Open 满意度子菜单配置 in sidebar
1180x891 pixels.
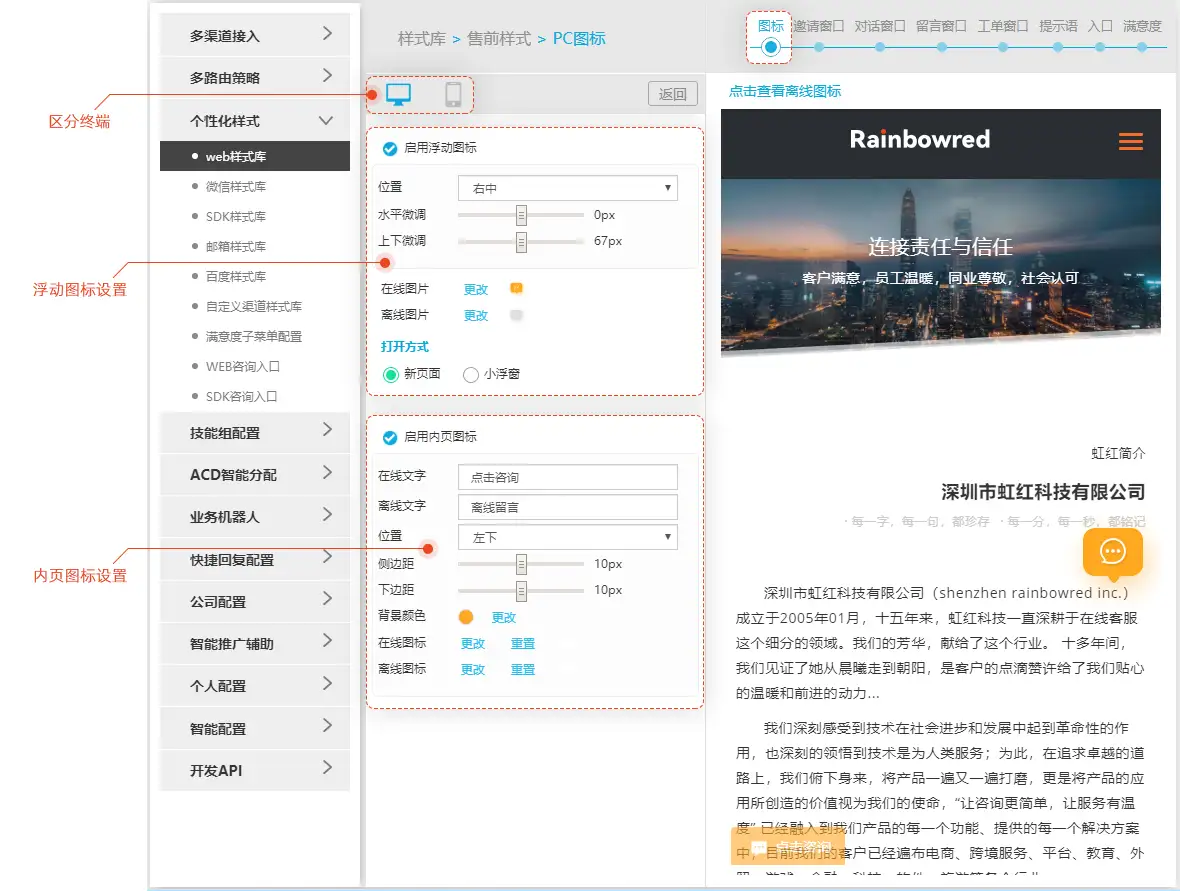254,336
